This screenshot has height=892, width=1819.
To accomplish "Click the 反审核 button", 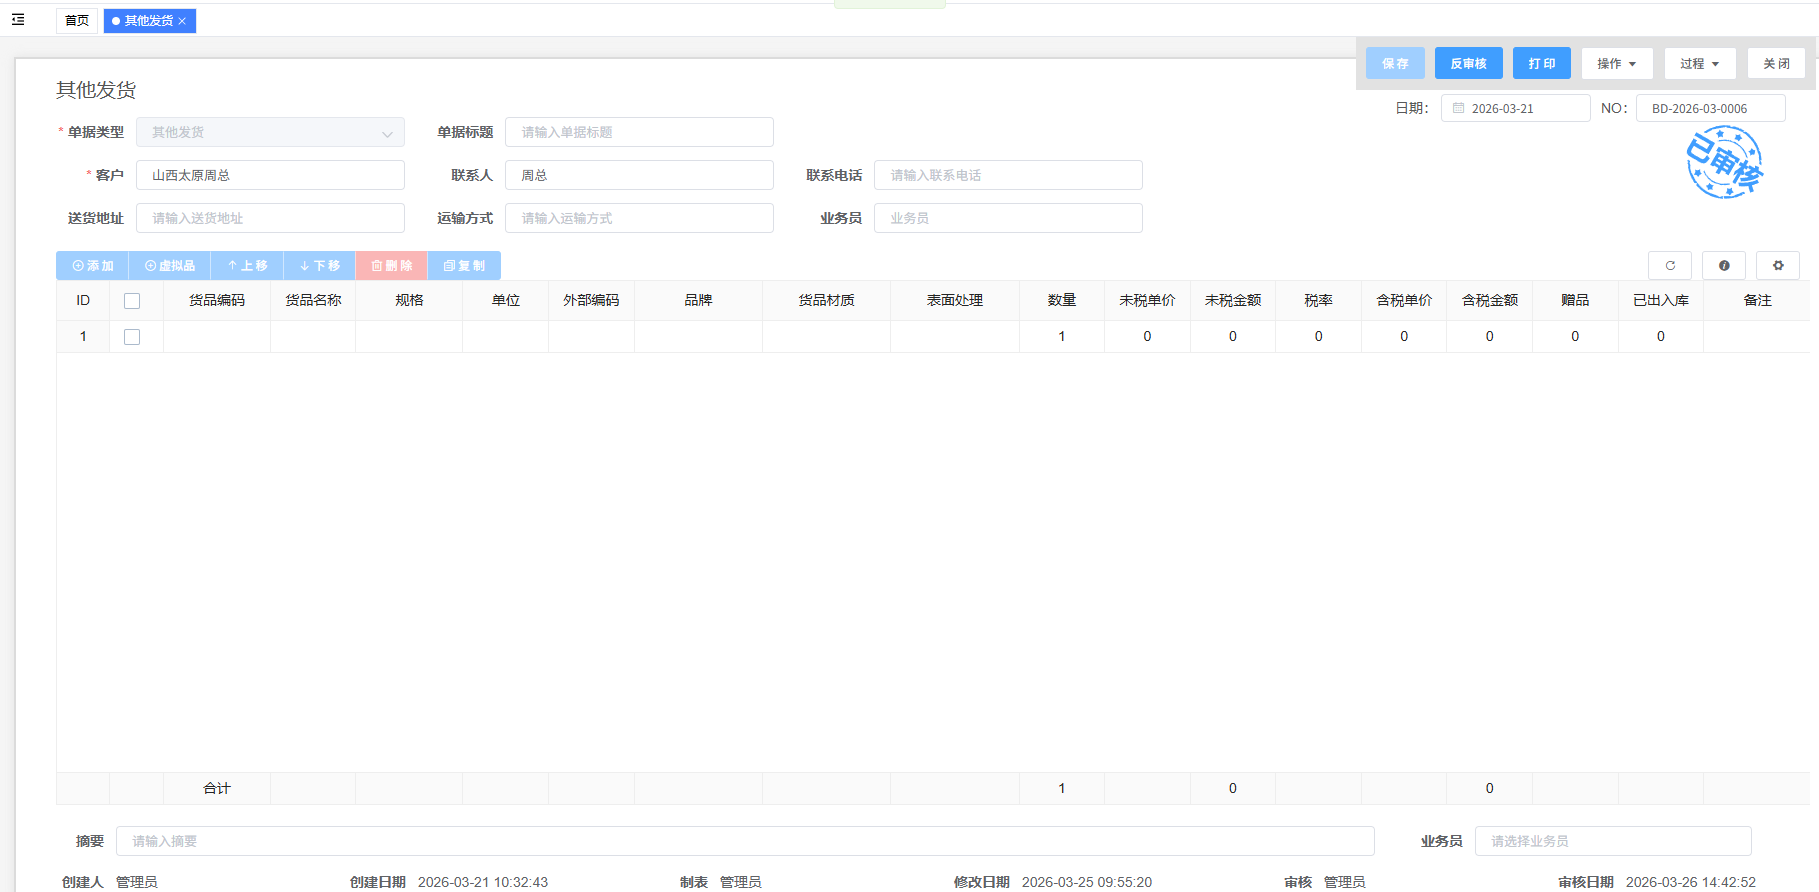I will click(1468, 64).
